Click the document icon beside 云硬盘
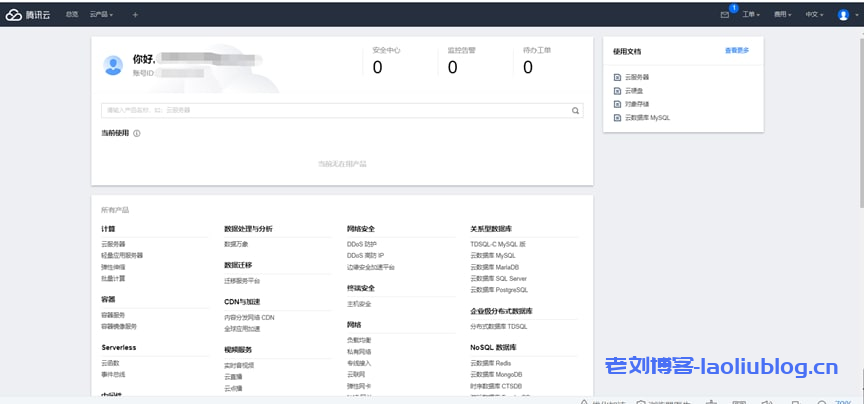 [x=617, y=90]
